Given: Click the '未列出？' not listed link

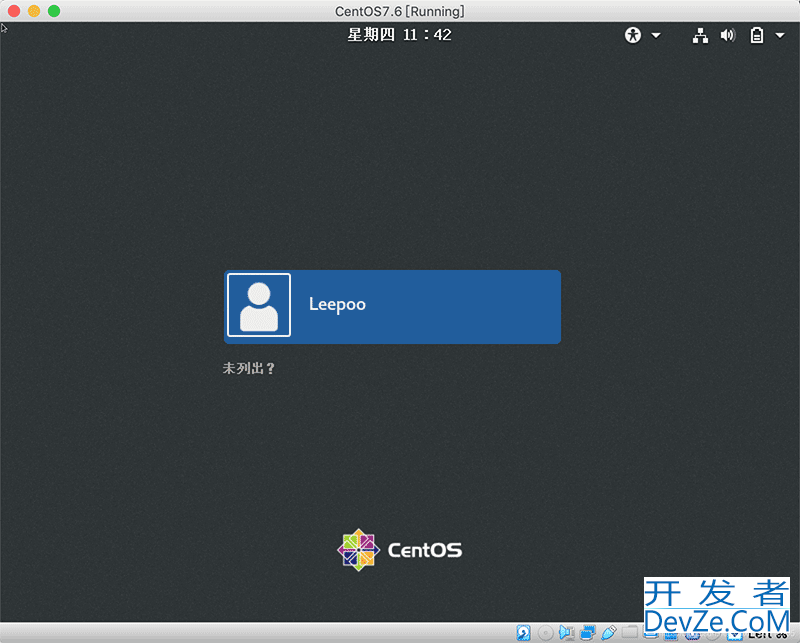Looking at the screenshot, I should (249, 368).
